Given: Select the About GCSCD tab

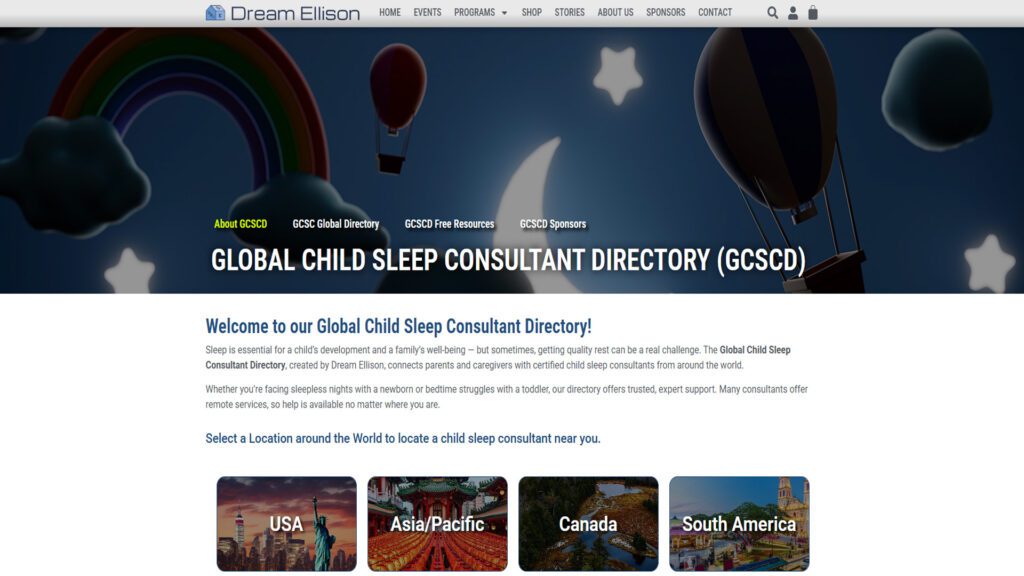Looking at the screenshot, I should tap(240, 224).
